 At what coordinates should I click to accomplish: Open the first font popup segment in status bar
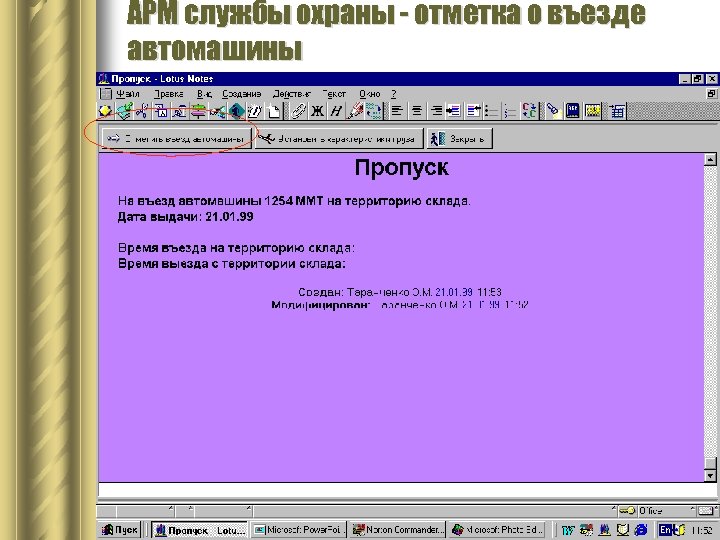(x=145, y=510)
